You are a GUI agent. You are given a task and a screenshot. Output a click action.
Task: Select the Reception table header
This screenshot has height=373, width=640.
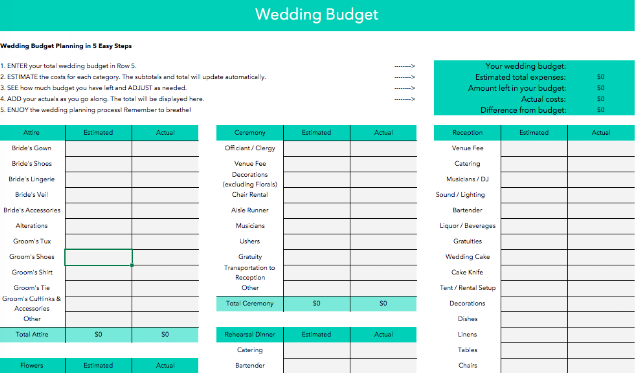[x=467, y=133]
